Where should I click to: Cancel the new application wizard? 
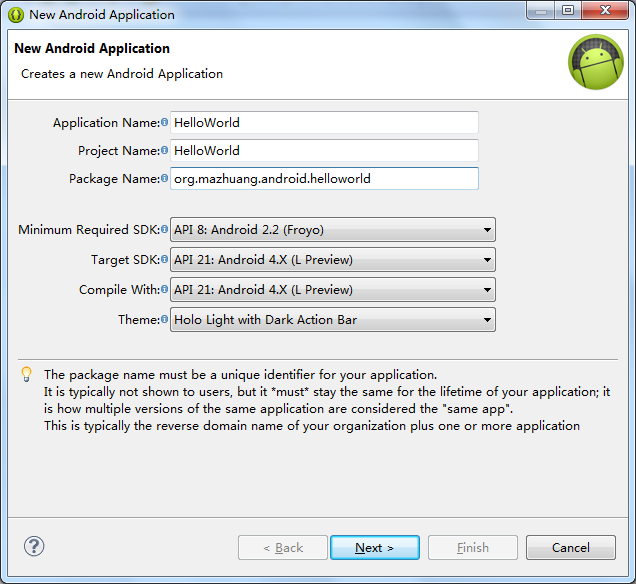571,547
